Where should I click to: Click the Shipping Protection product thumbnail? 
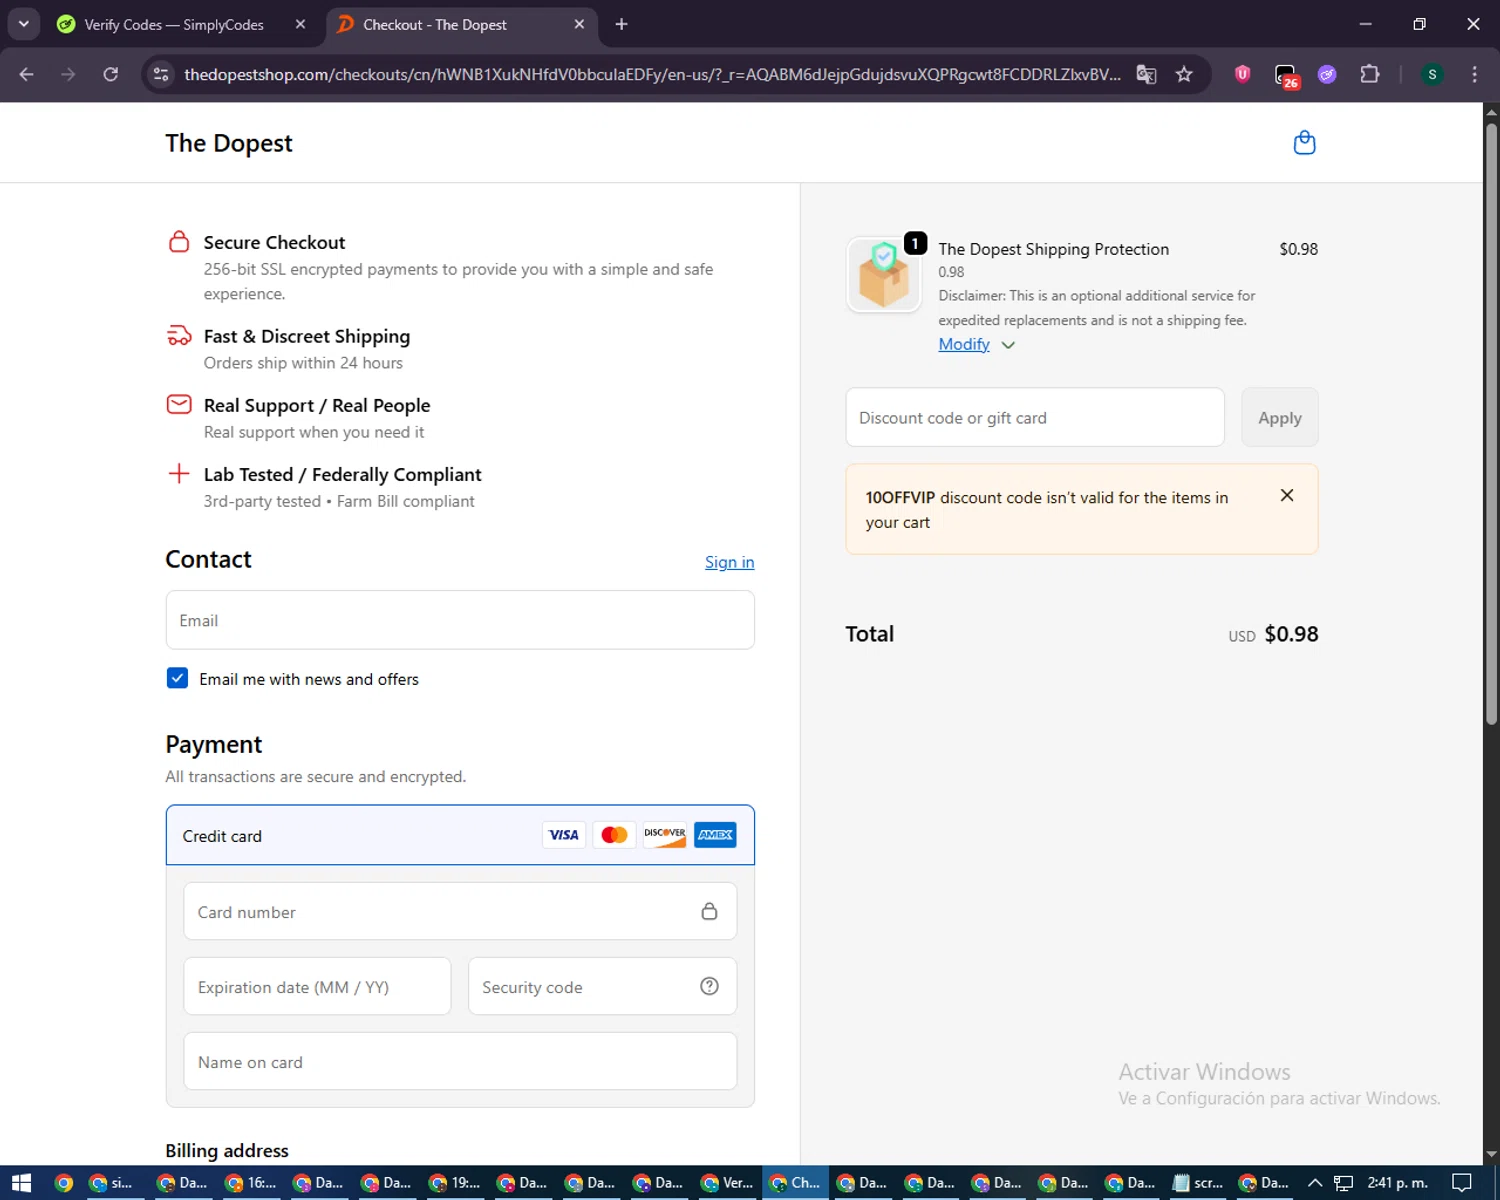pos(884,275)
